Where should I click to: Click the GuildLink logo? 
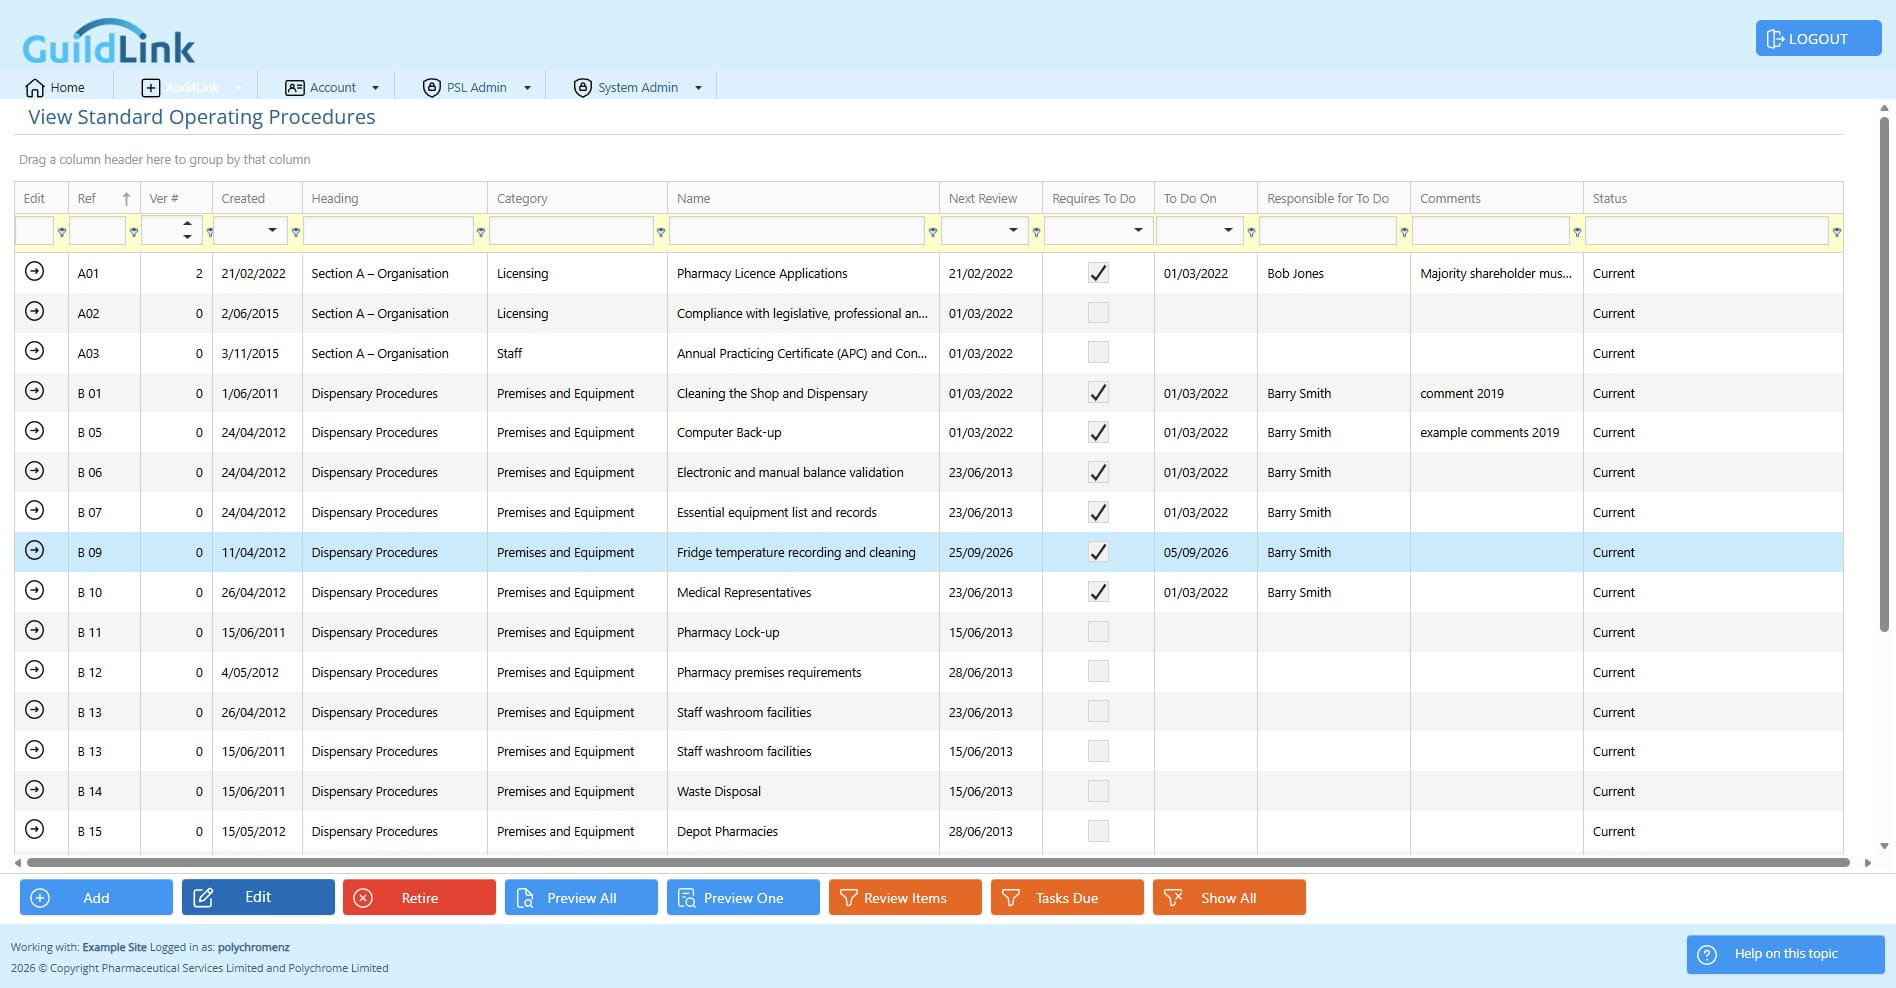108,42
